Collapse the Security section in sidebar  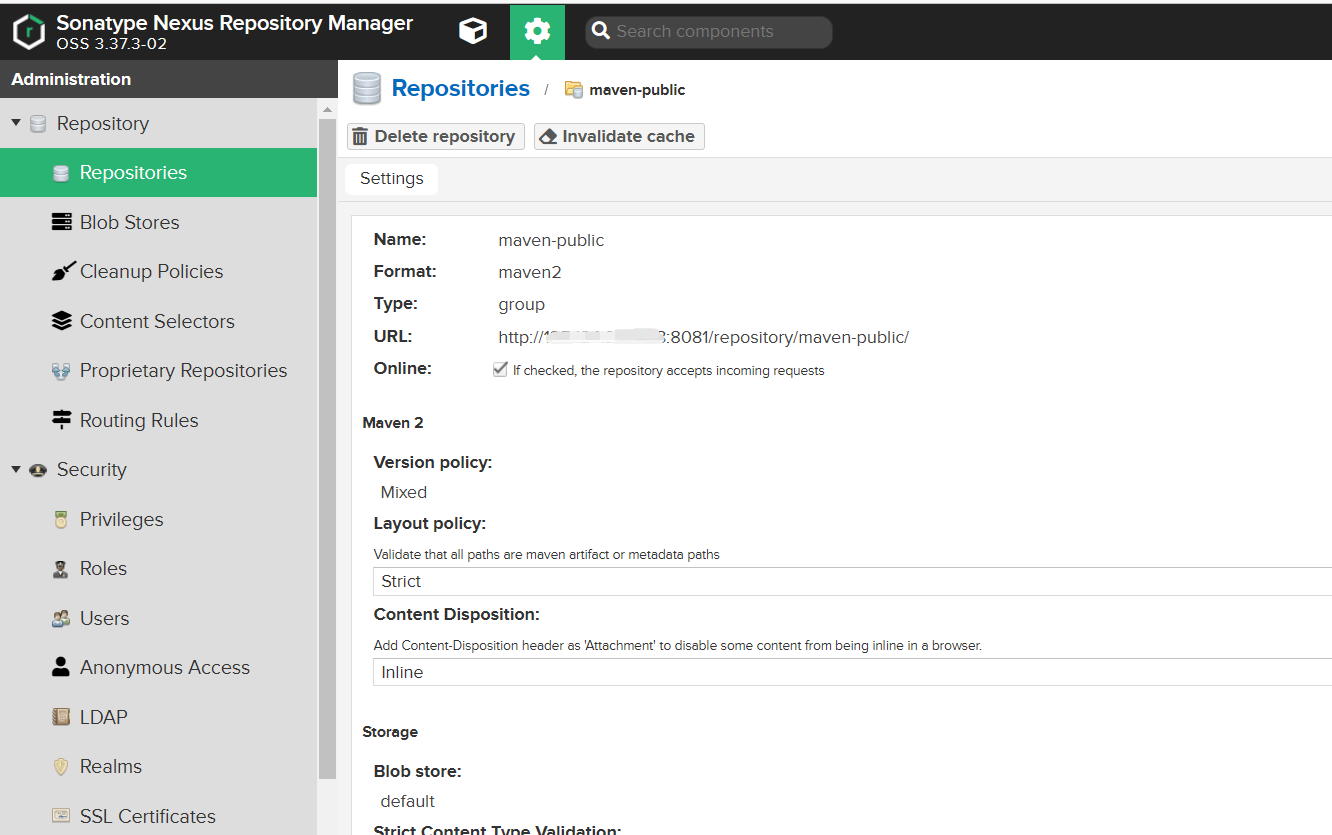16,469
